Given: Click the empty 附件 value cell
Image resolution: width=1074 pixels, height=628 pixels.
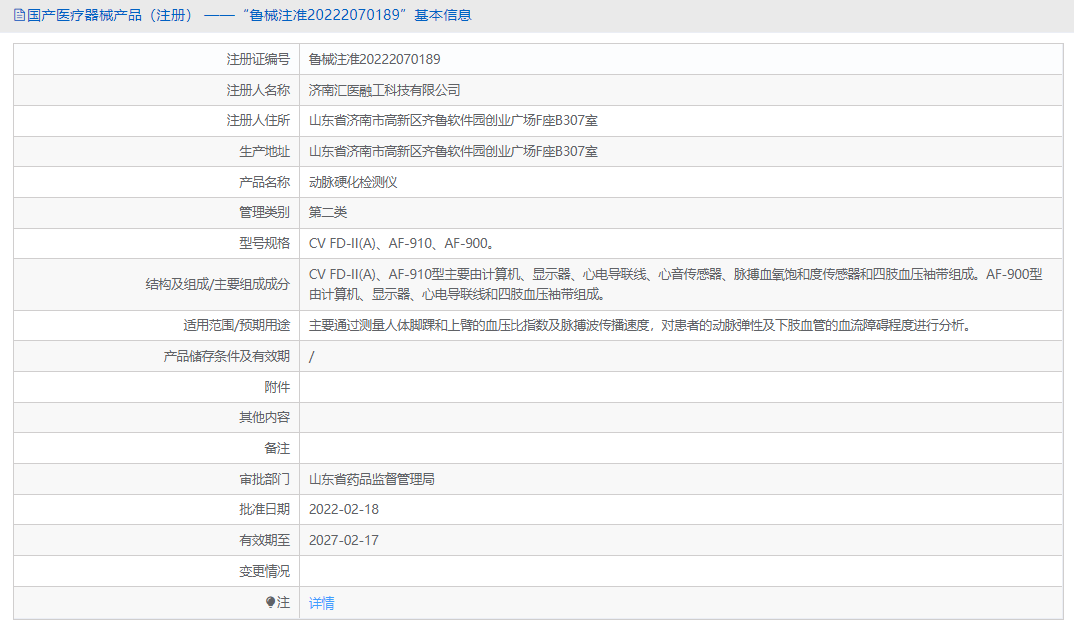Looking at the screenshot, I should click(600, 386).
